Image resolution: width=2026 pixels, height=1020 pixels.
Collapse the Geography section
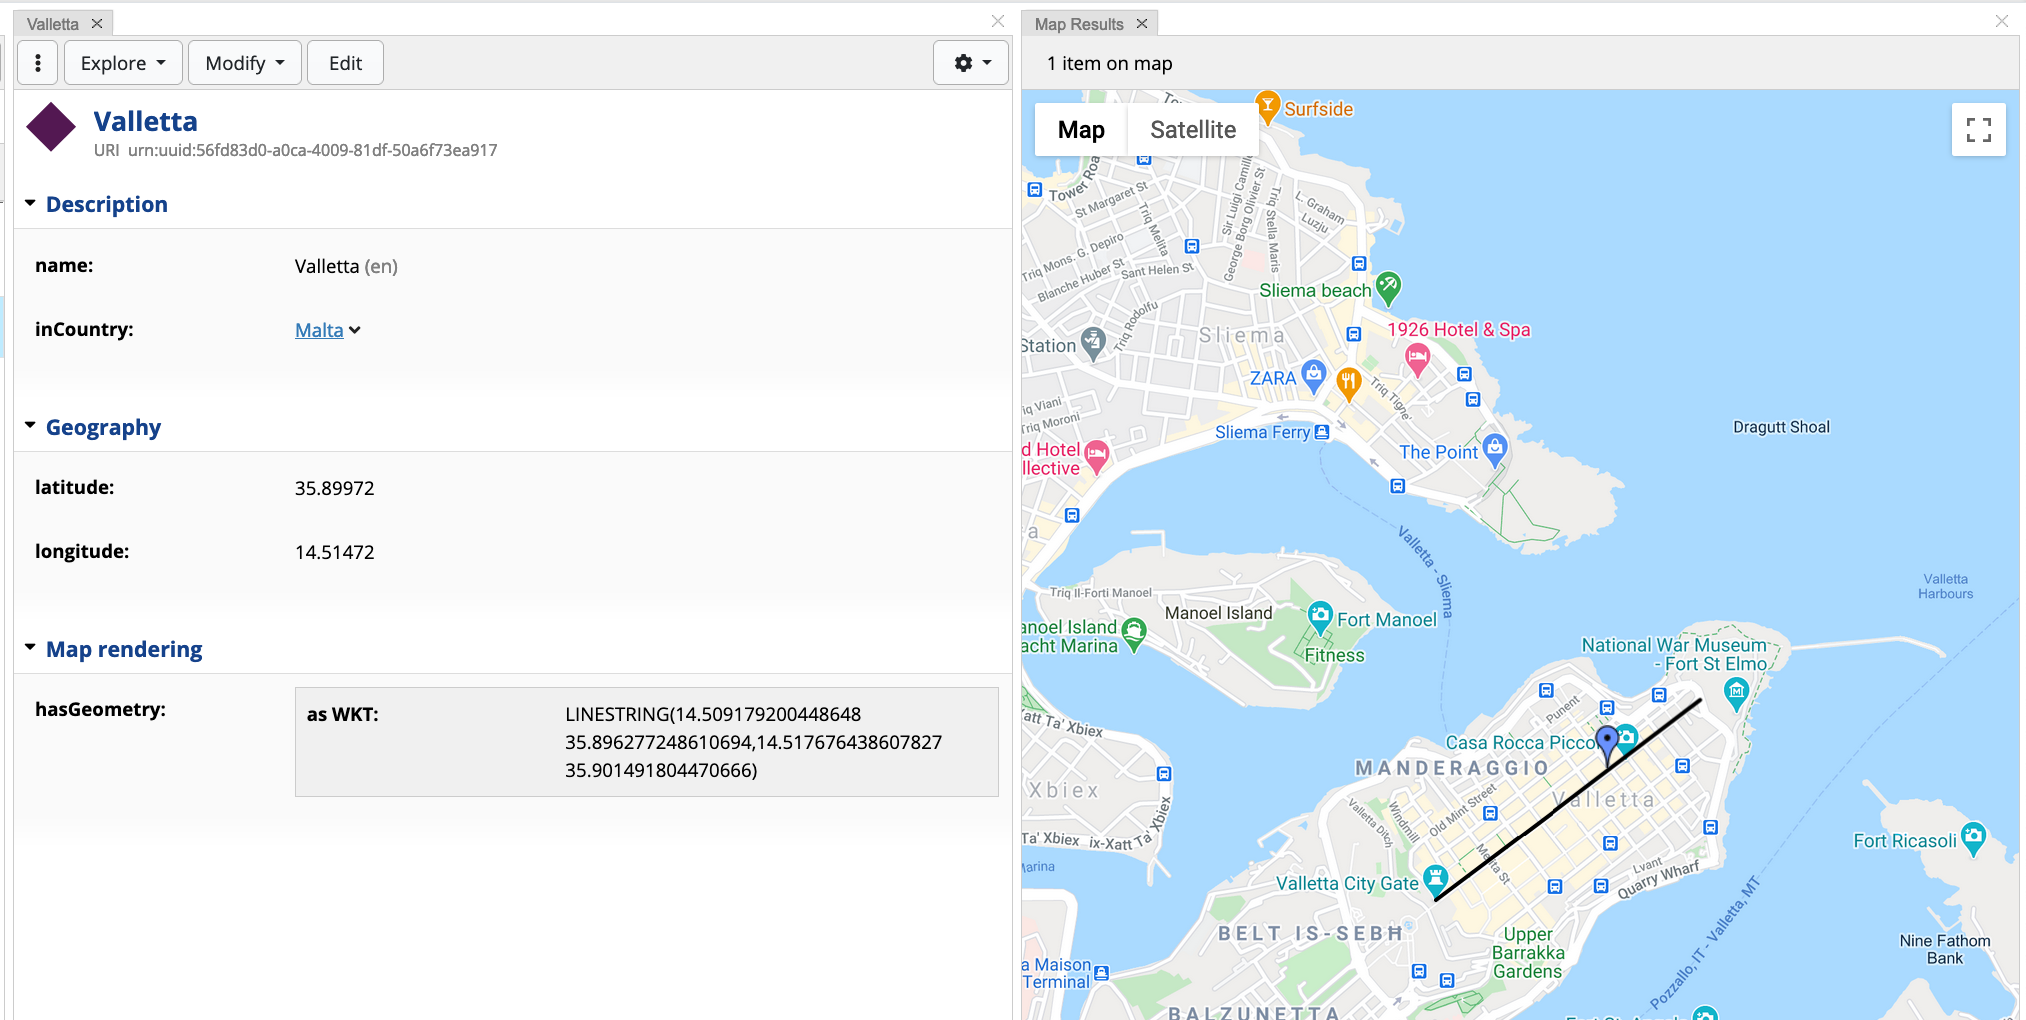coord(31,427)
